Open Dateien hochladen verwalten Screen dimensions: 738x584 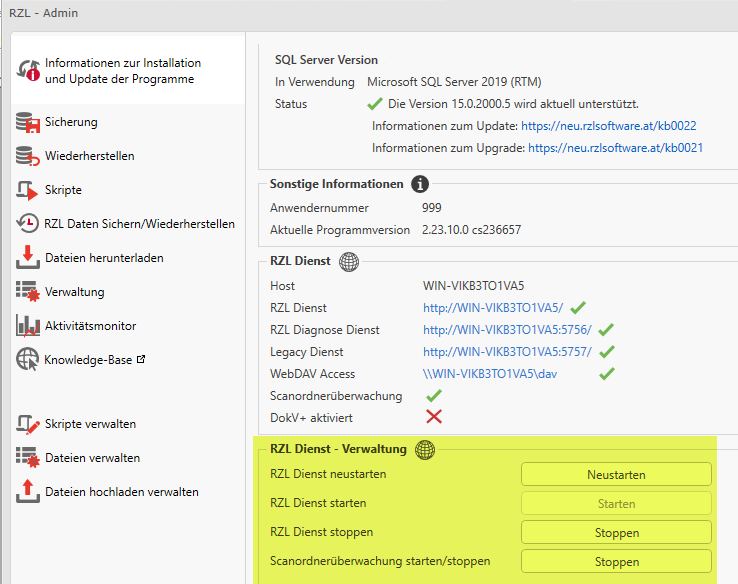121,492
